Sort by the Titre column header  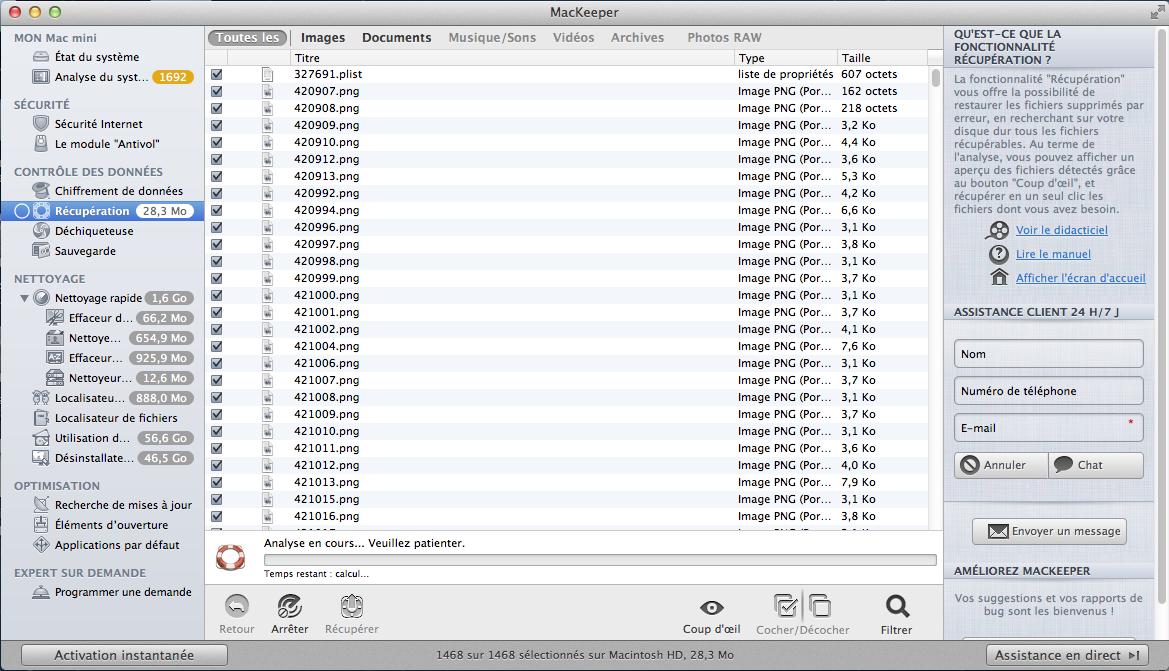tap(512, 58)
